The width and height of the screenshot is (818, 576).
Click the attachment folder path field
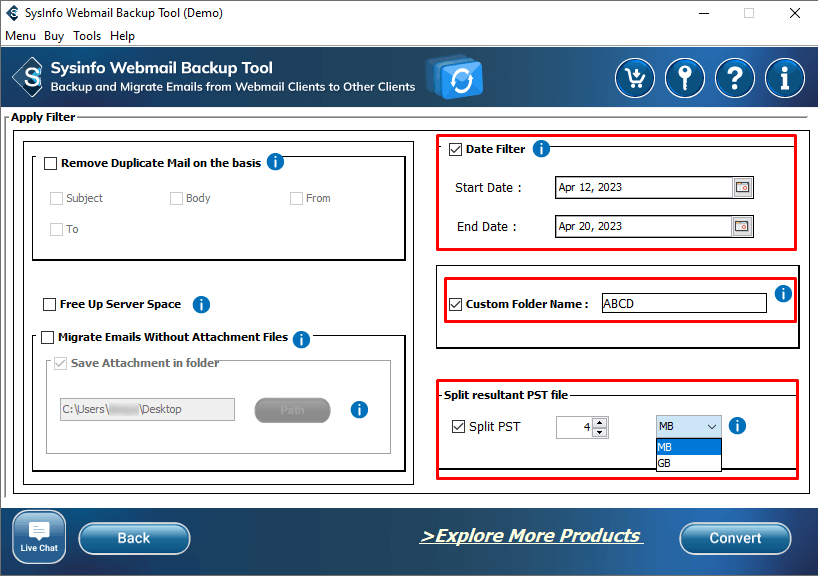pyautogui.click(x=147, y=410)
